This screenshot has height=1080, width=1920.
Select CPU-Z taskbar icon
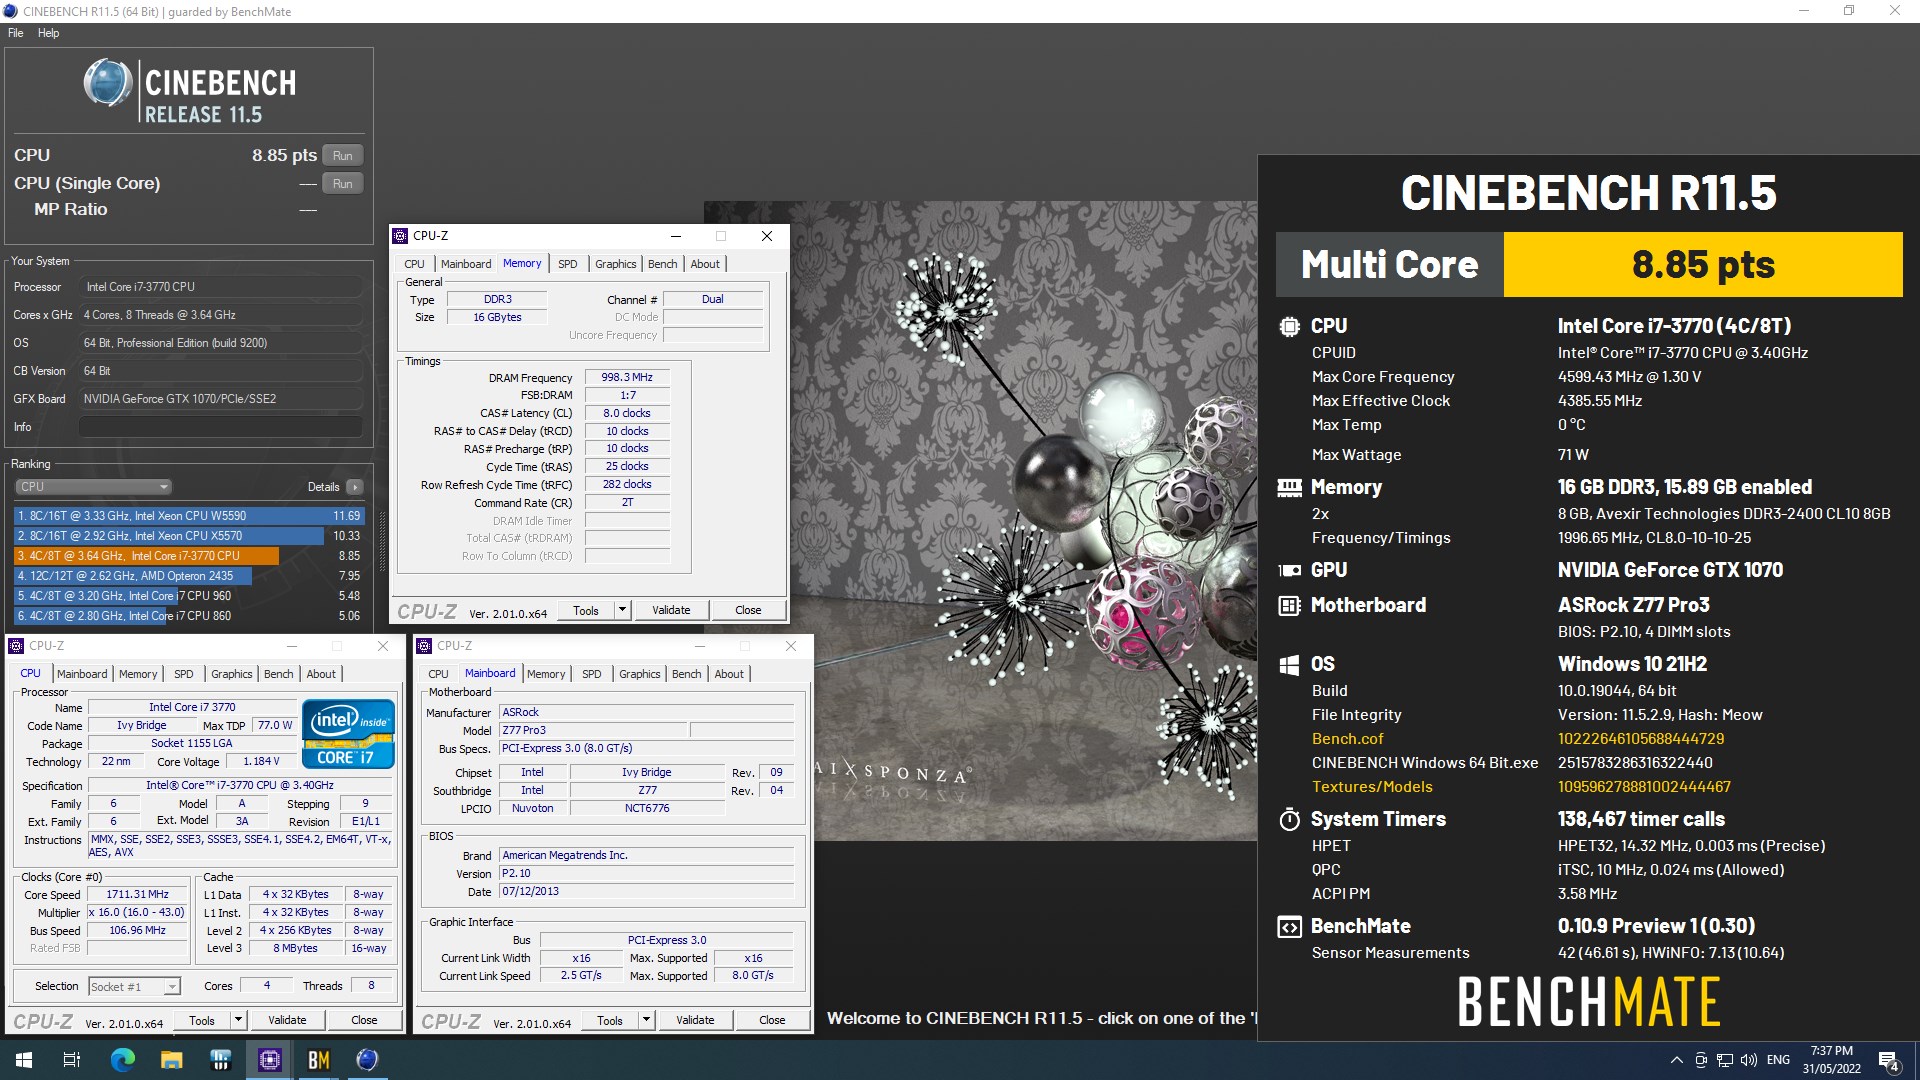269,1060
